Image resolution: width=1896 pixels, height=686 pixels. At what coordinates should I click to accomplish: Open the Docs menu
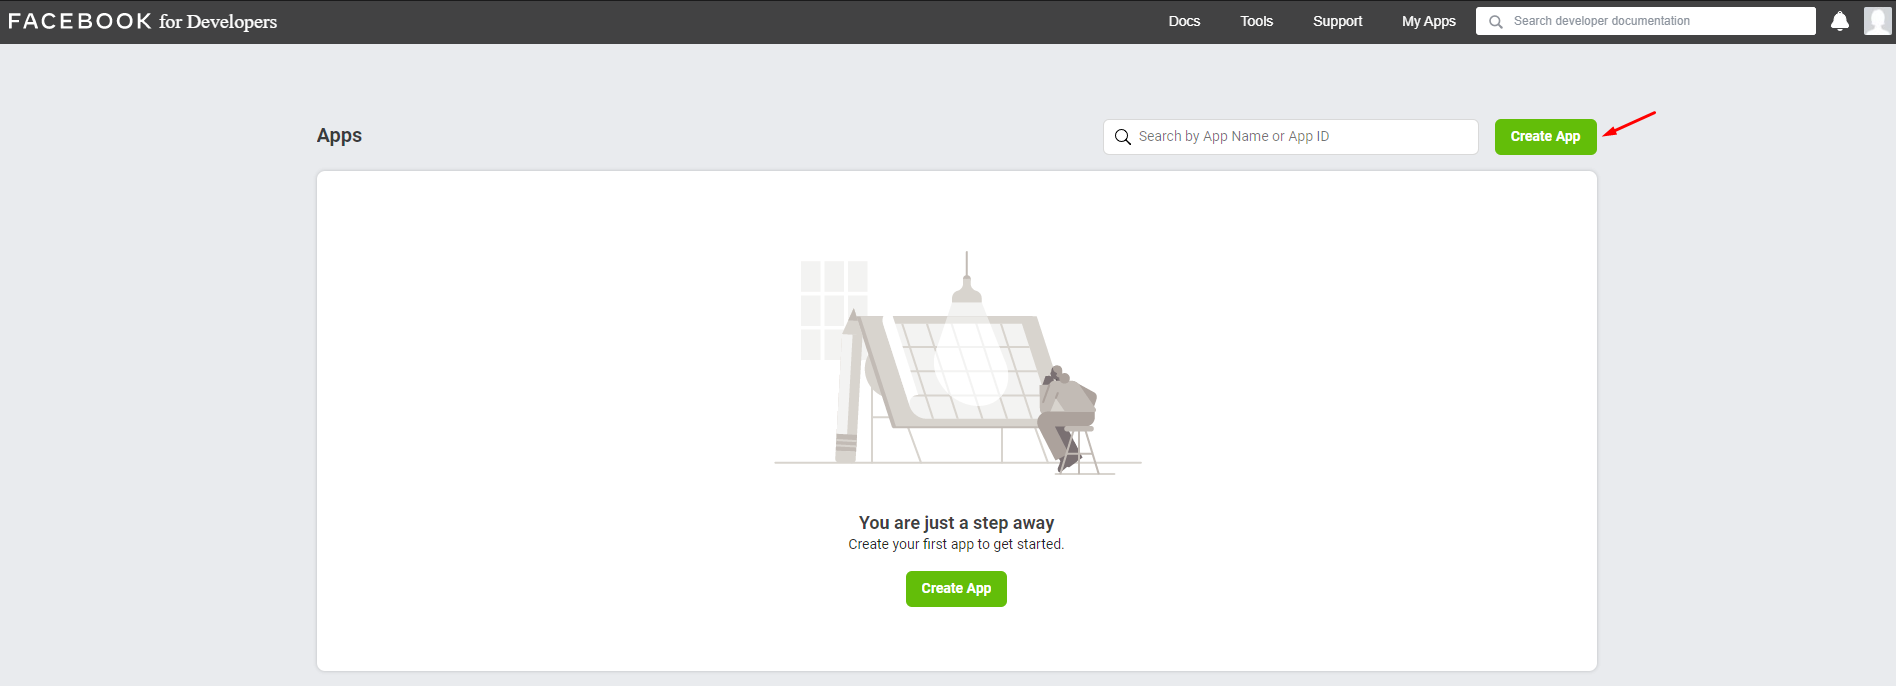1184,21
